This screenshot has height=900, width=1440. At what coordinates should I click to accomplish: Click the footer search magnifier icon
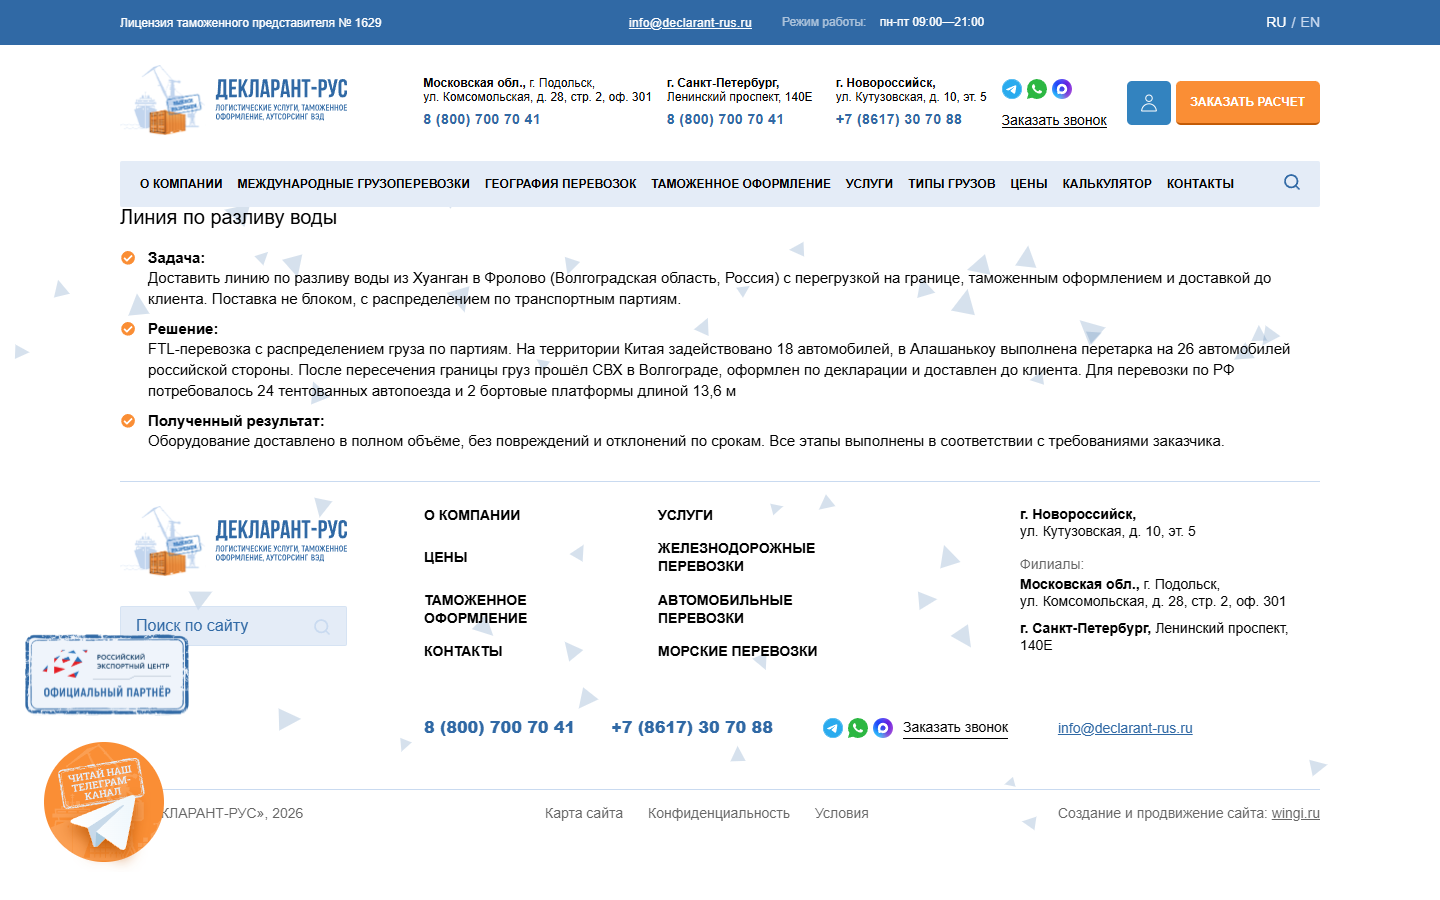click(x=322, y=626)
